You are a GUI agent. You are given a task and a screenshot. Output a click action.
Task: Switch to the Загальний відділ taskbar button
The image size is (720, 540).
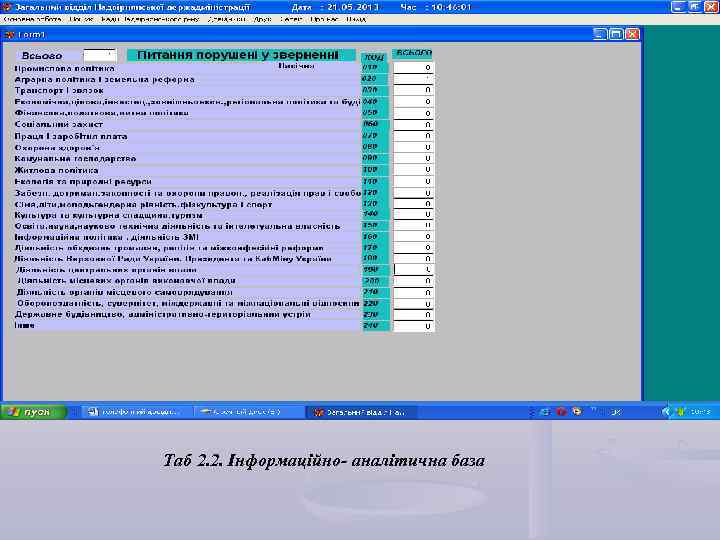361,412
